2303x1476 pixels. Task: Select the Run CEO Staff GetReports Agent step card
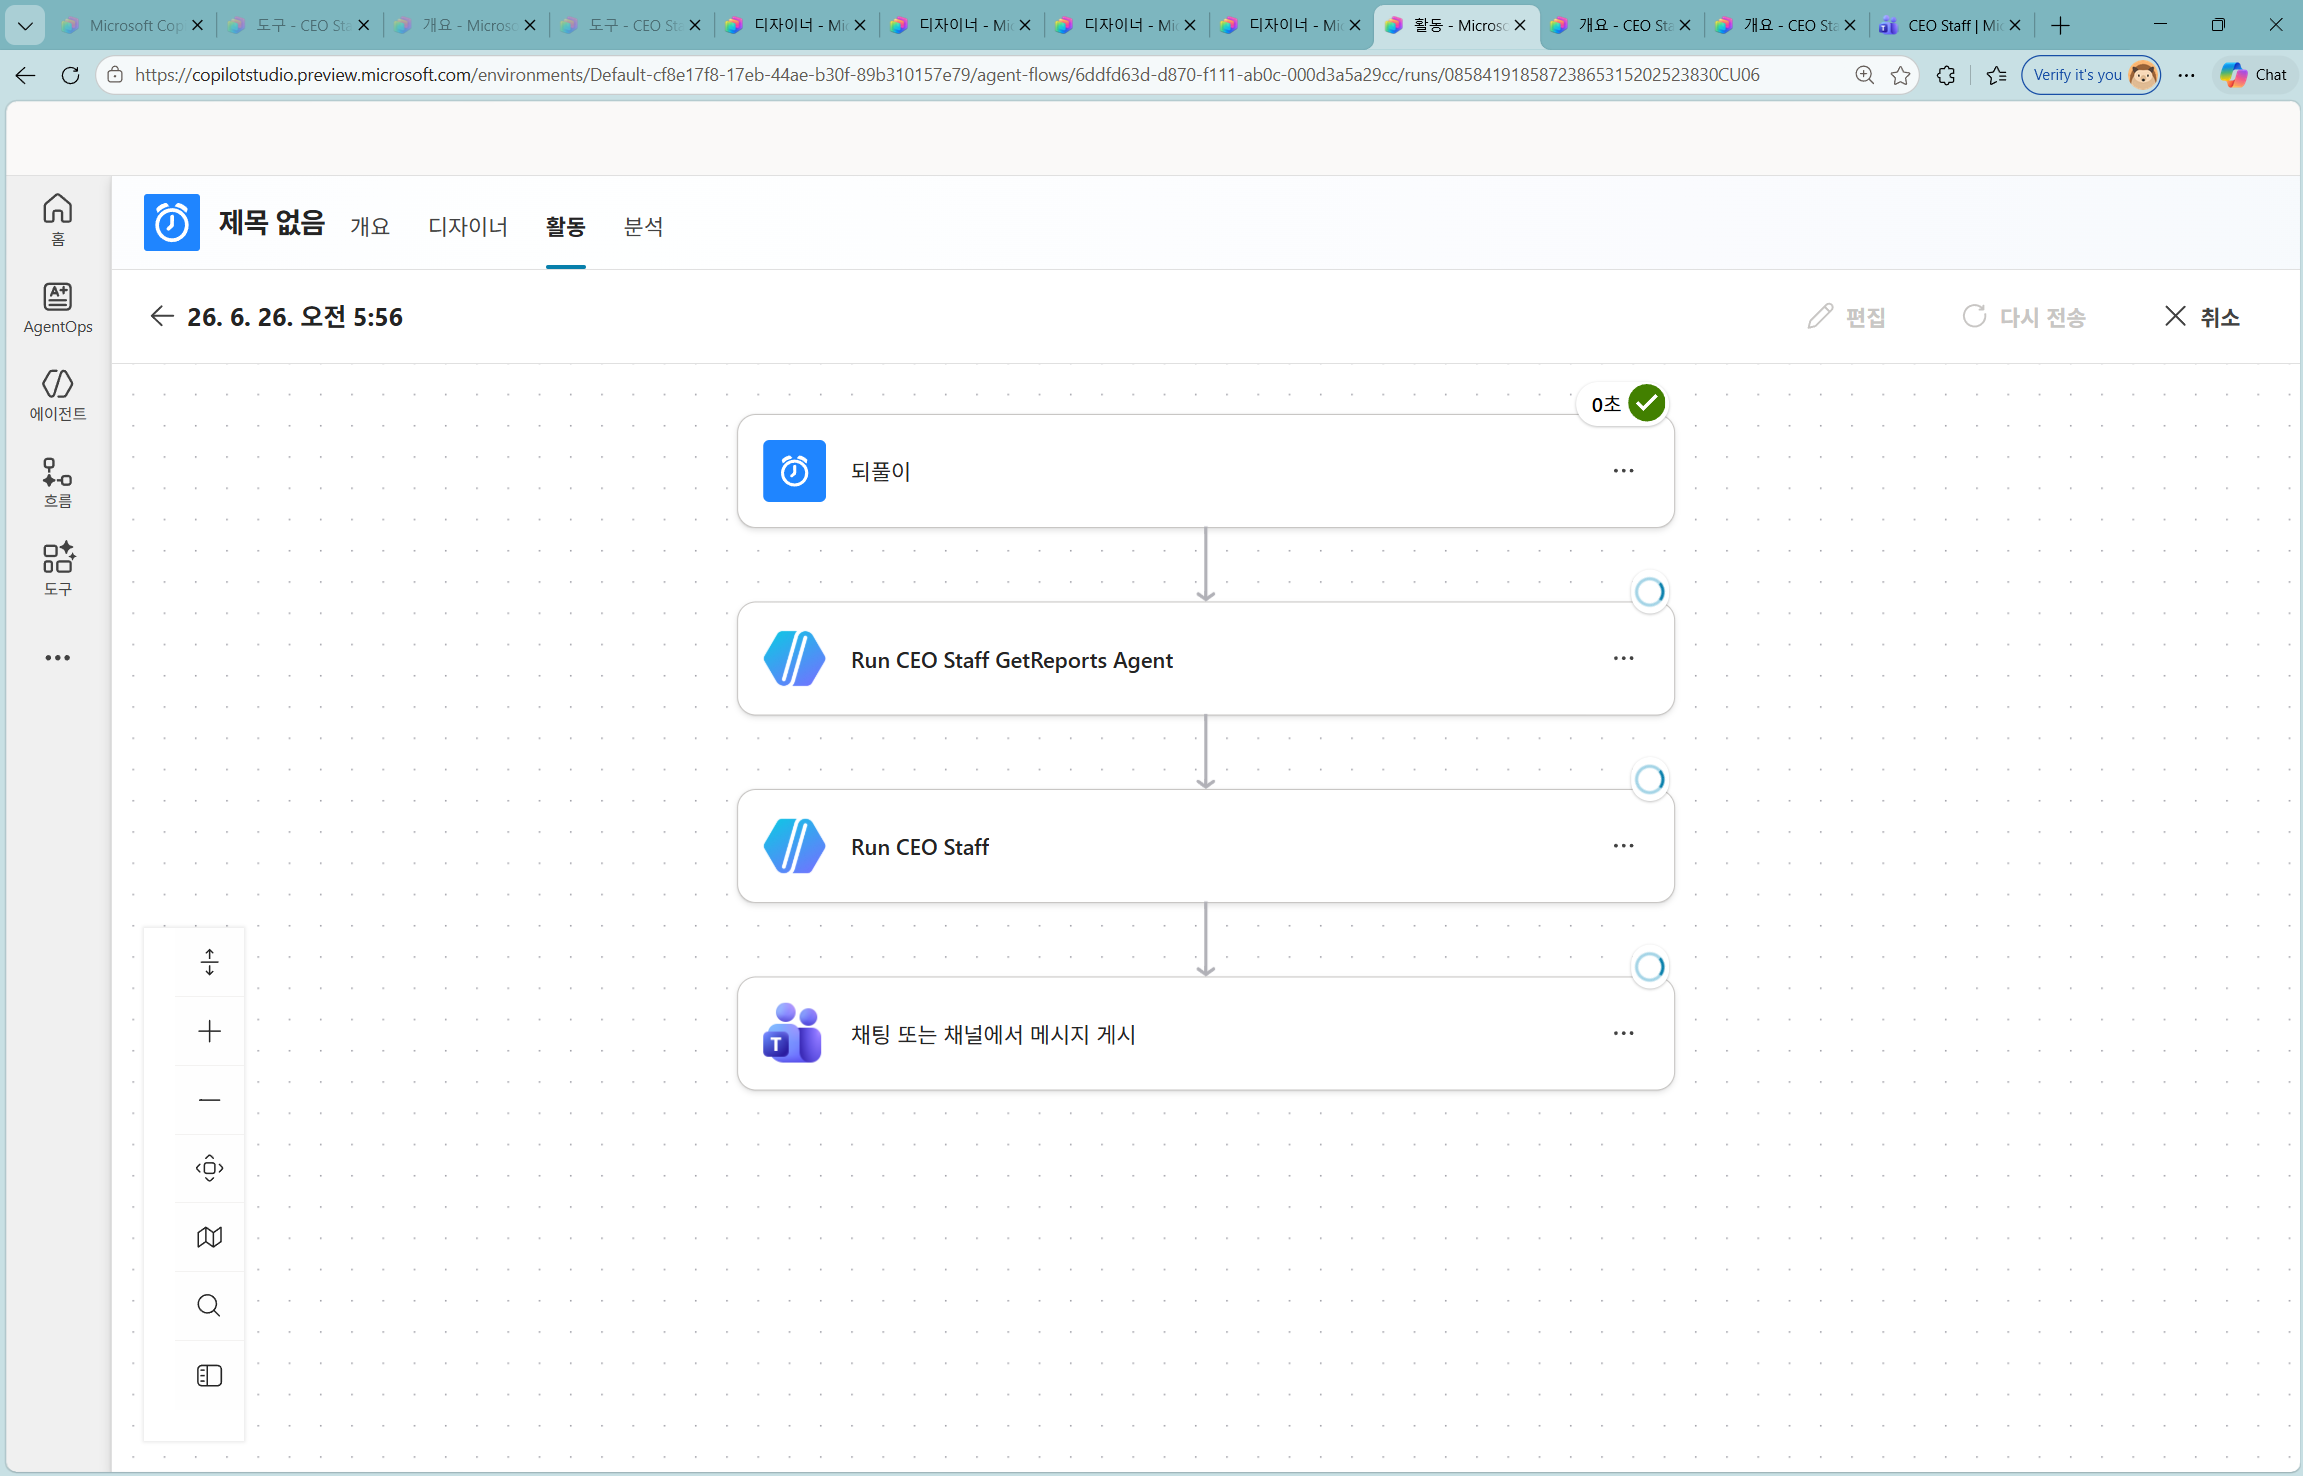click(x=1205, y=659)
